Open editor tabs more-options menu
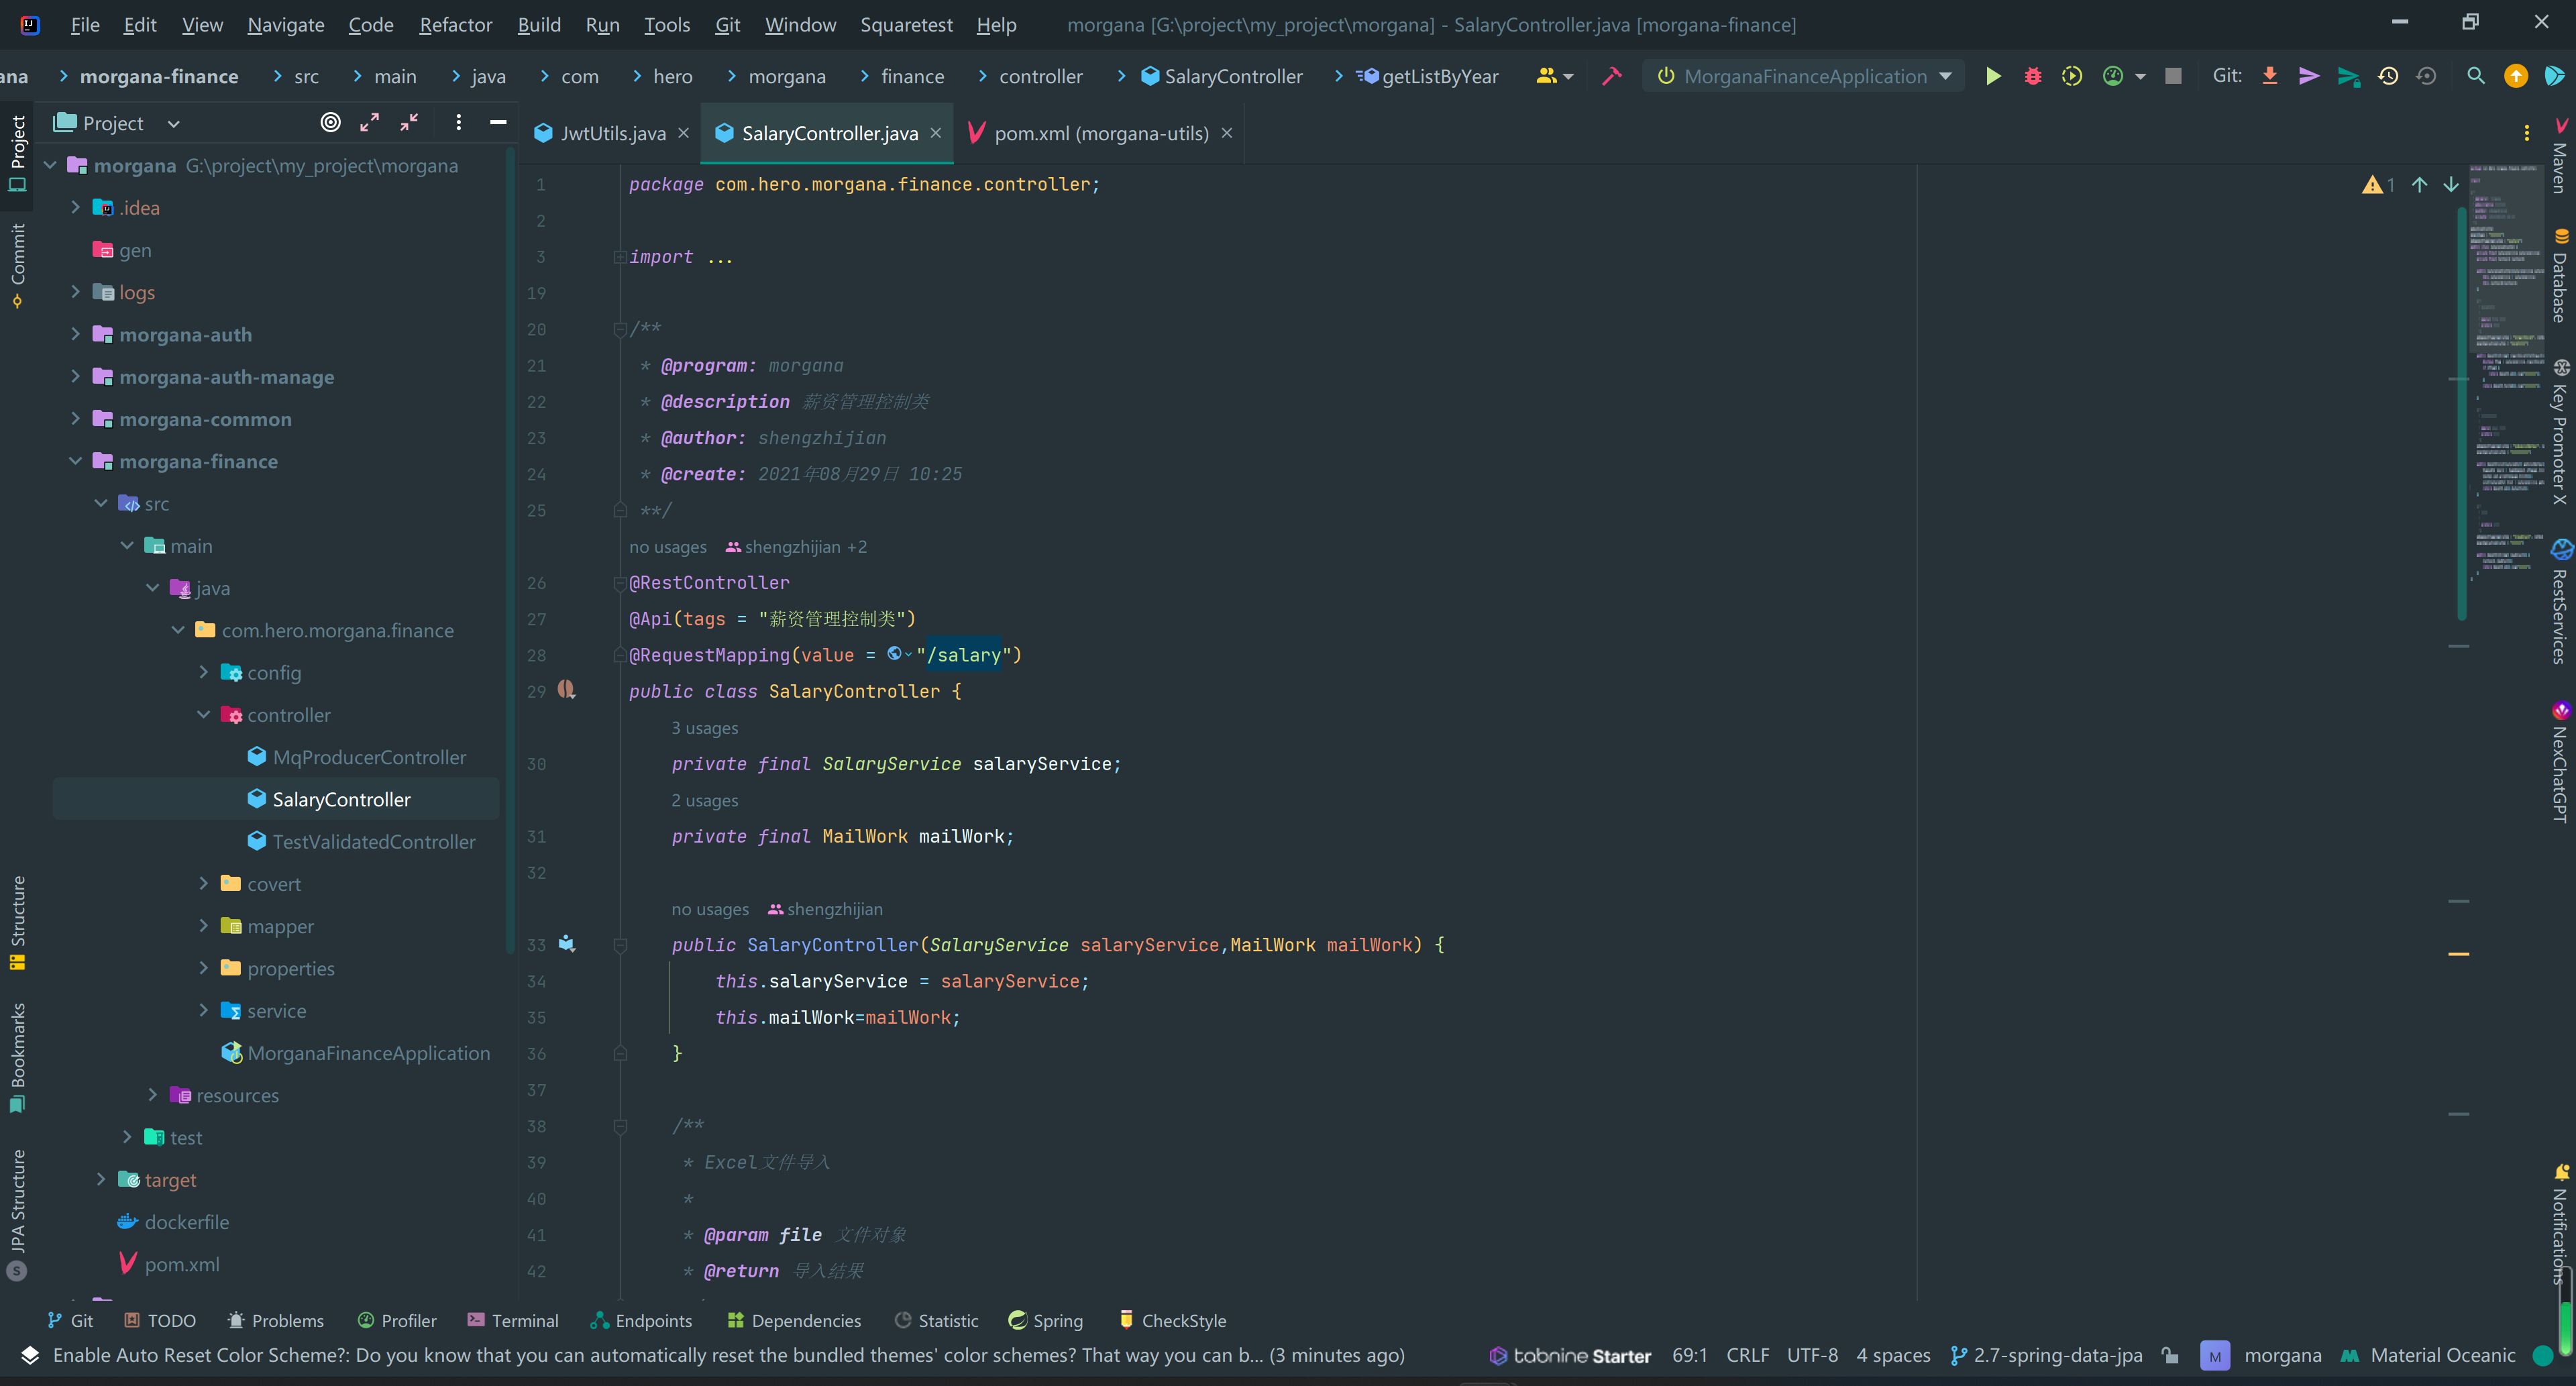 [x=2527, y=133]
